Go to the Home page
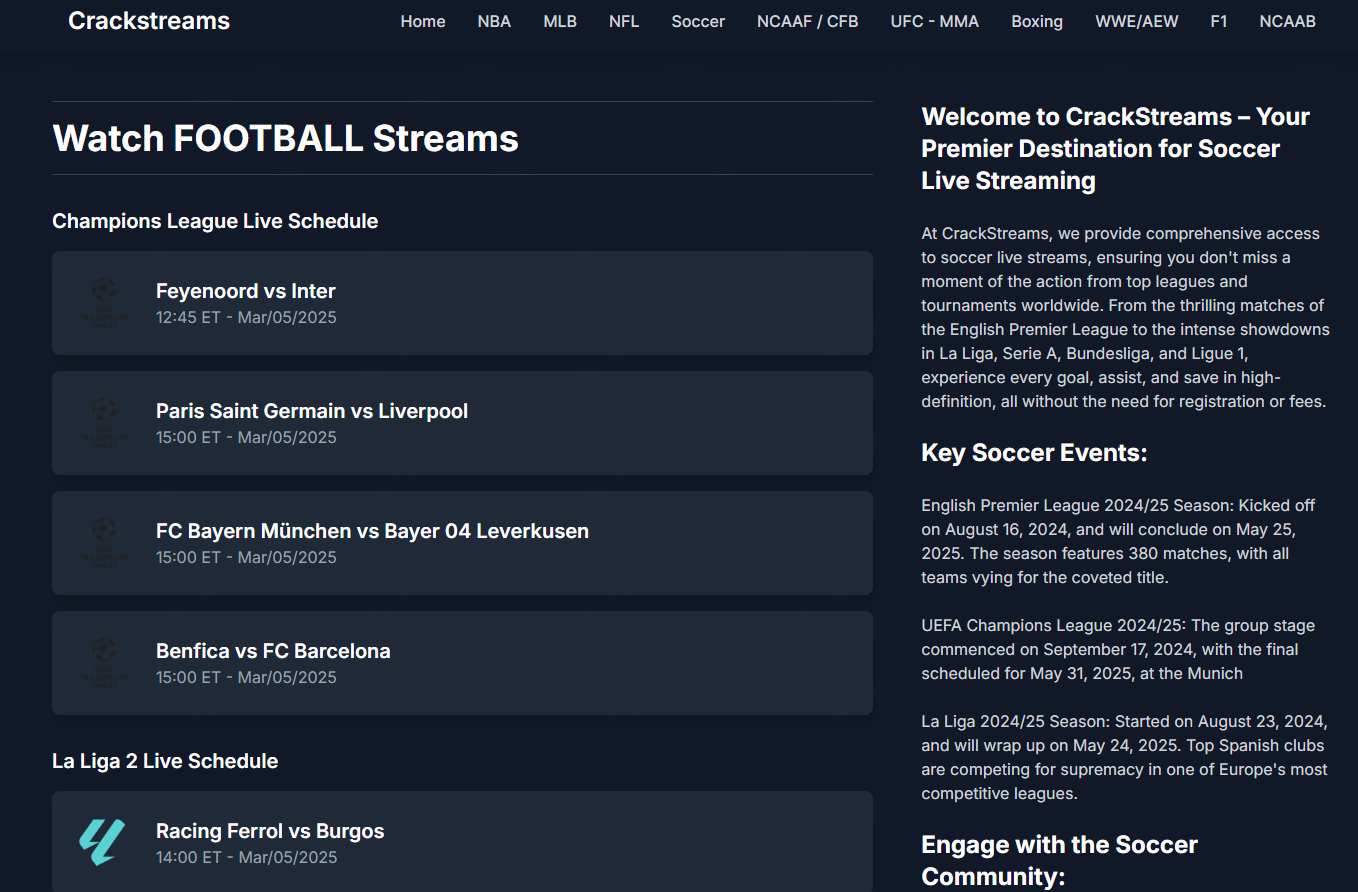 pyautogui.click(x=423, y=21)
